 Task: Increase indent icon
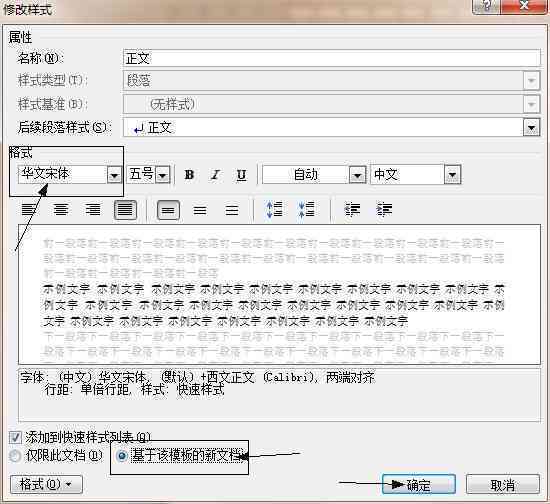[x=384, y=210]
